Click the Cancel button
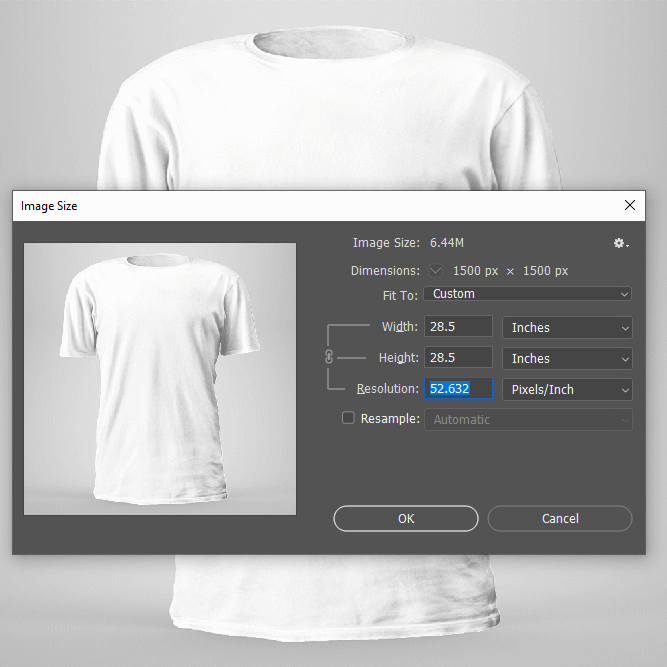667x667 pixels. pyautogui.click(x=560, y=519)
